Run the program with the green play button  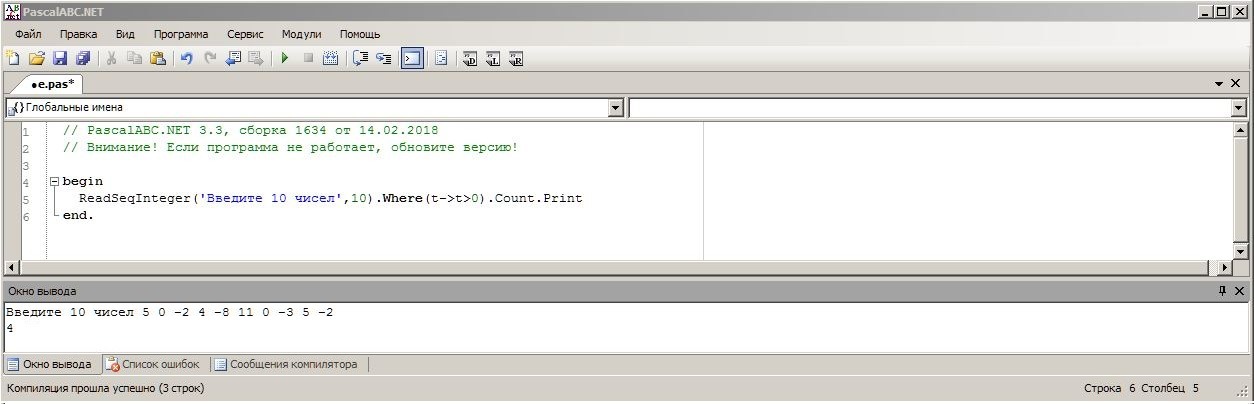pyautogui.click(x=285, y=59)
